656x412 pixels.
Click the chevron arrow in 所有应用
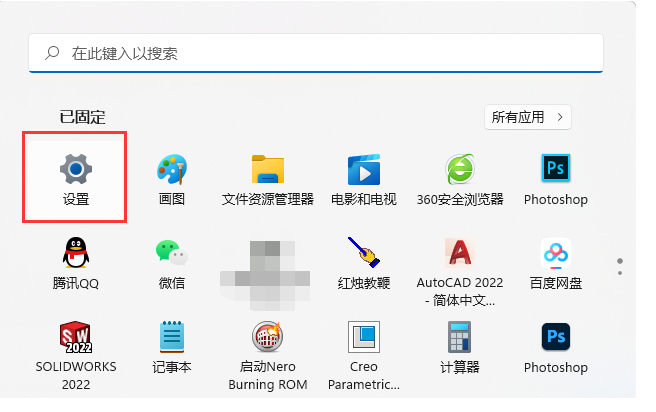tap(560, 118)
